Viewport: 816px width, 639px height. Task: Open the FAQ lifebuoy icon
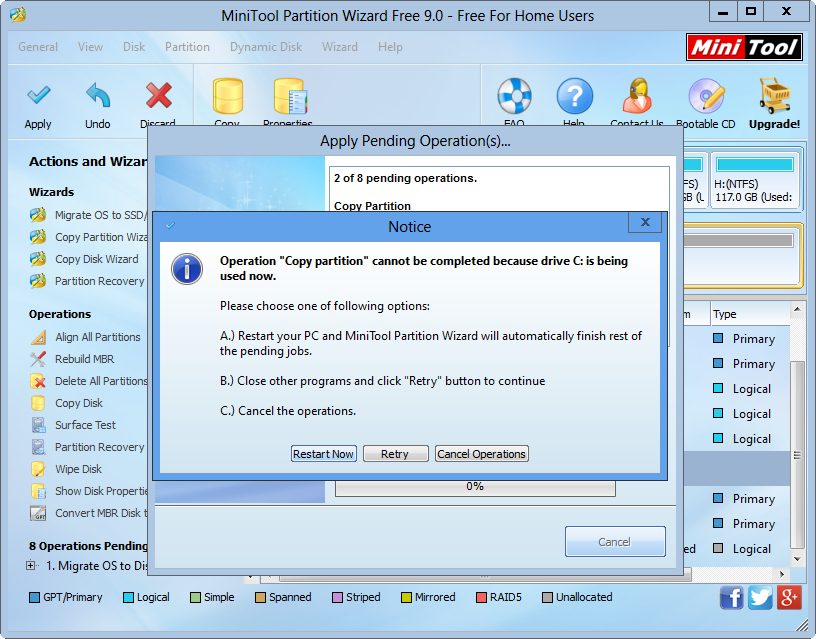(514, 96)
